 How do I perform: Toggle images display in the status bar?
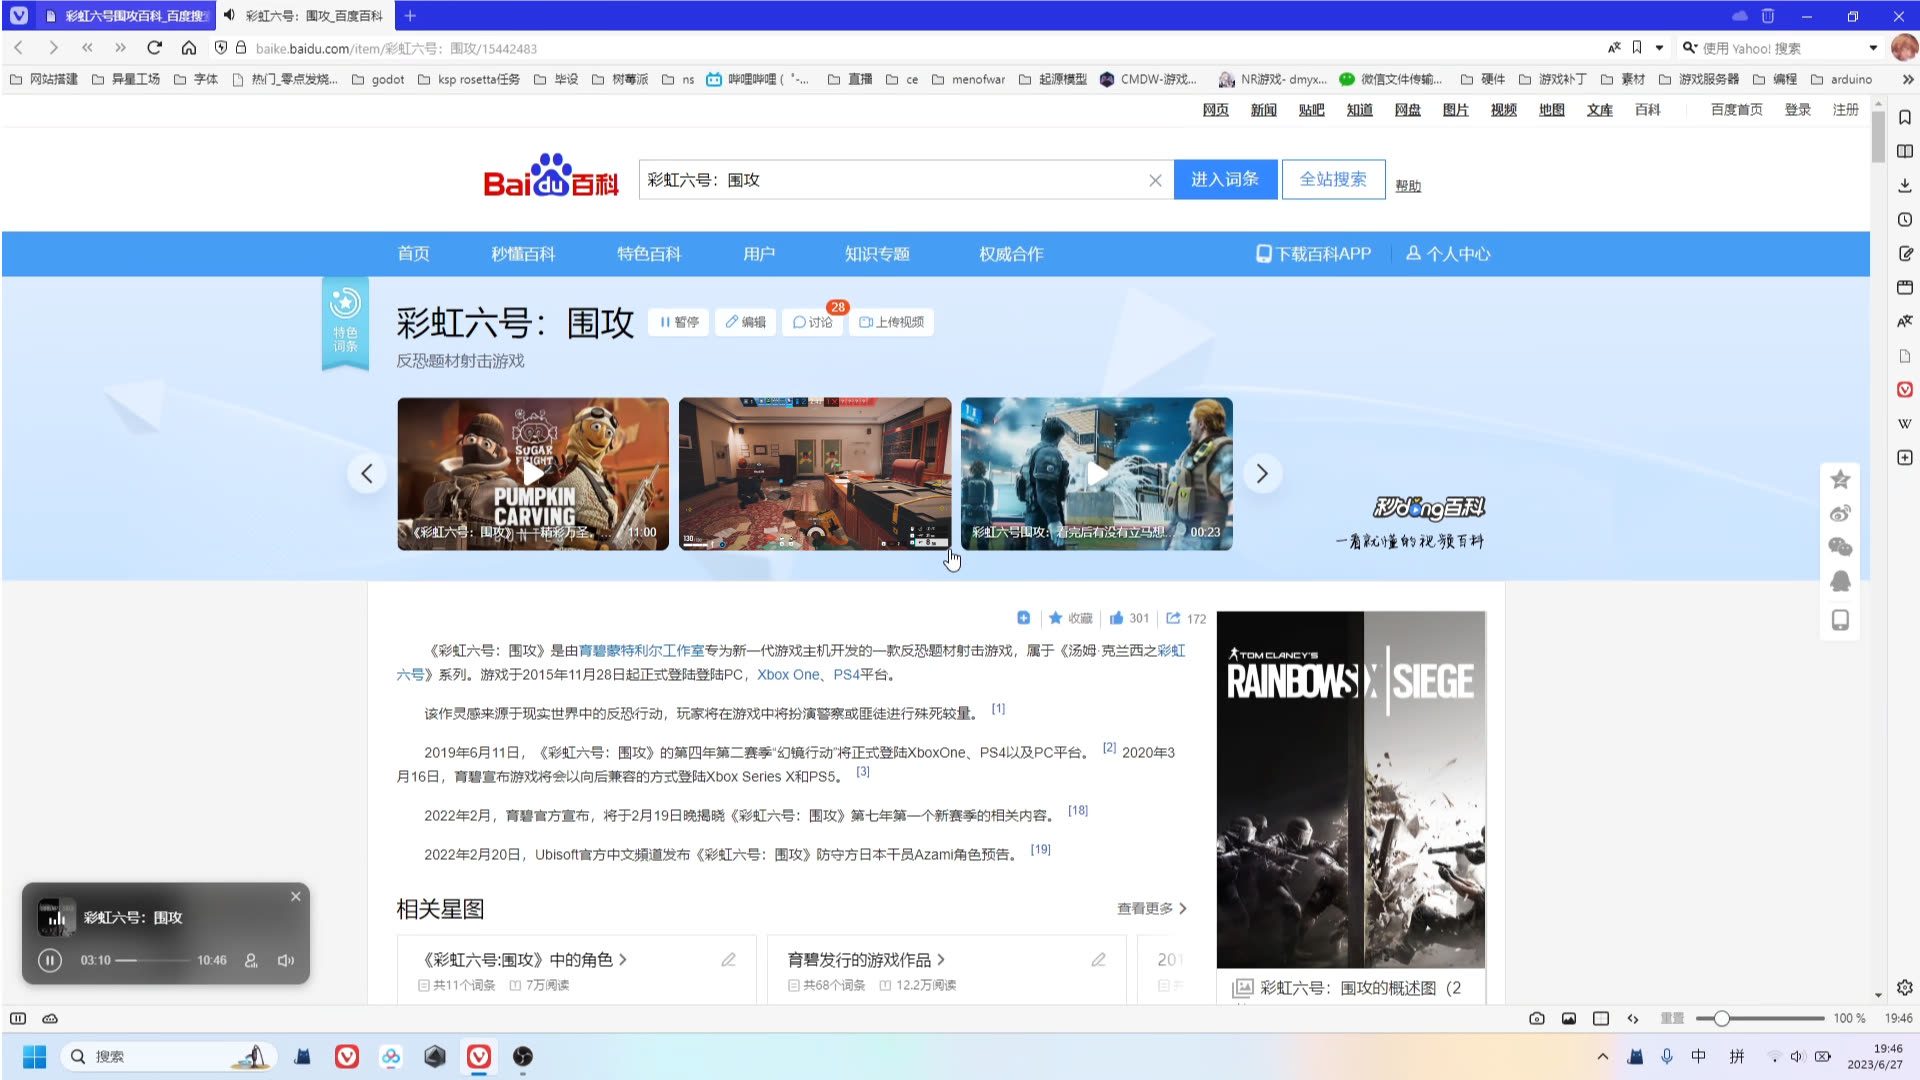coord(1569,1018)
